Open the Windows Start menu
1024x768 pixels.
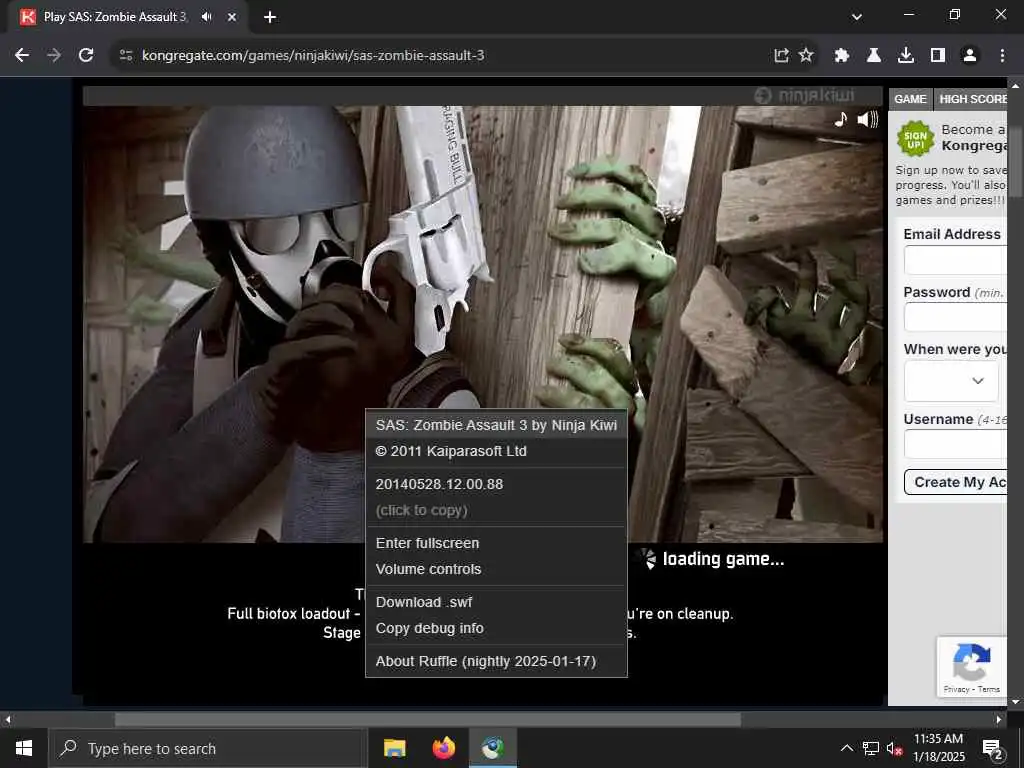[24, 748]
